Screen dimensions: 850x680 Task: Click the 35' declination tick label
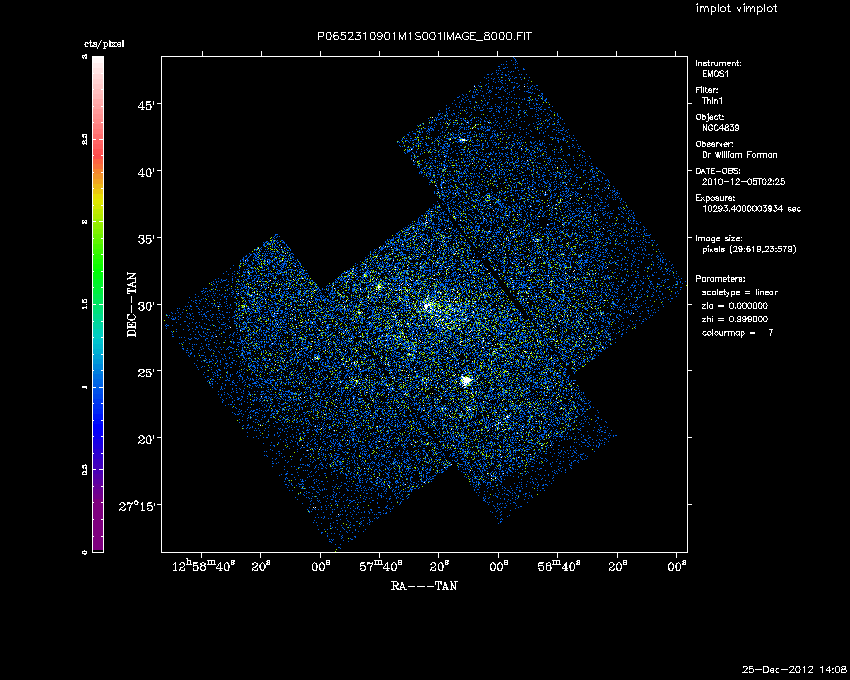147,239
